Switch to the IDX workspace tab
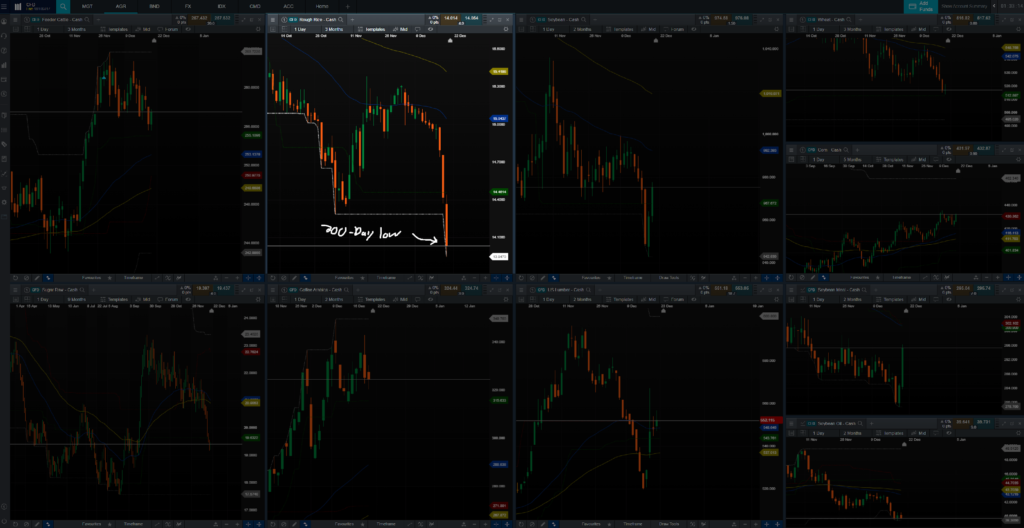Screen dimensions: 1024x528 221,6
